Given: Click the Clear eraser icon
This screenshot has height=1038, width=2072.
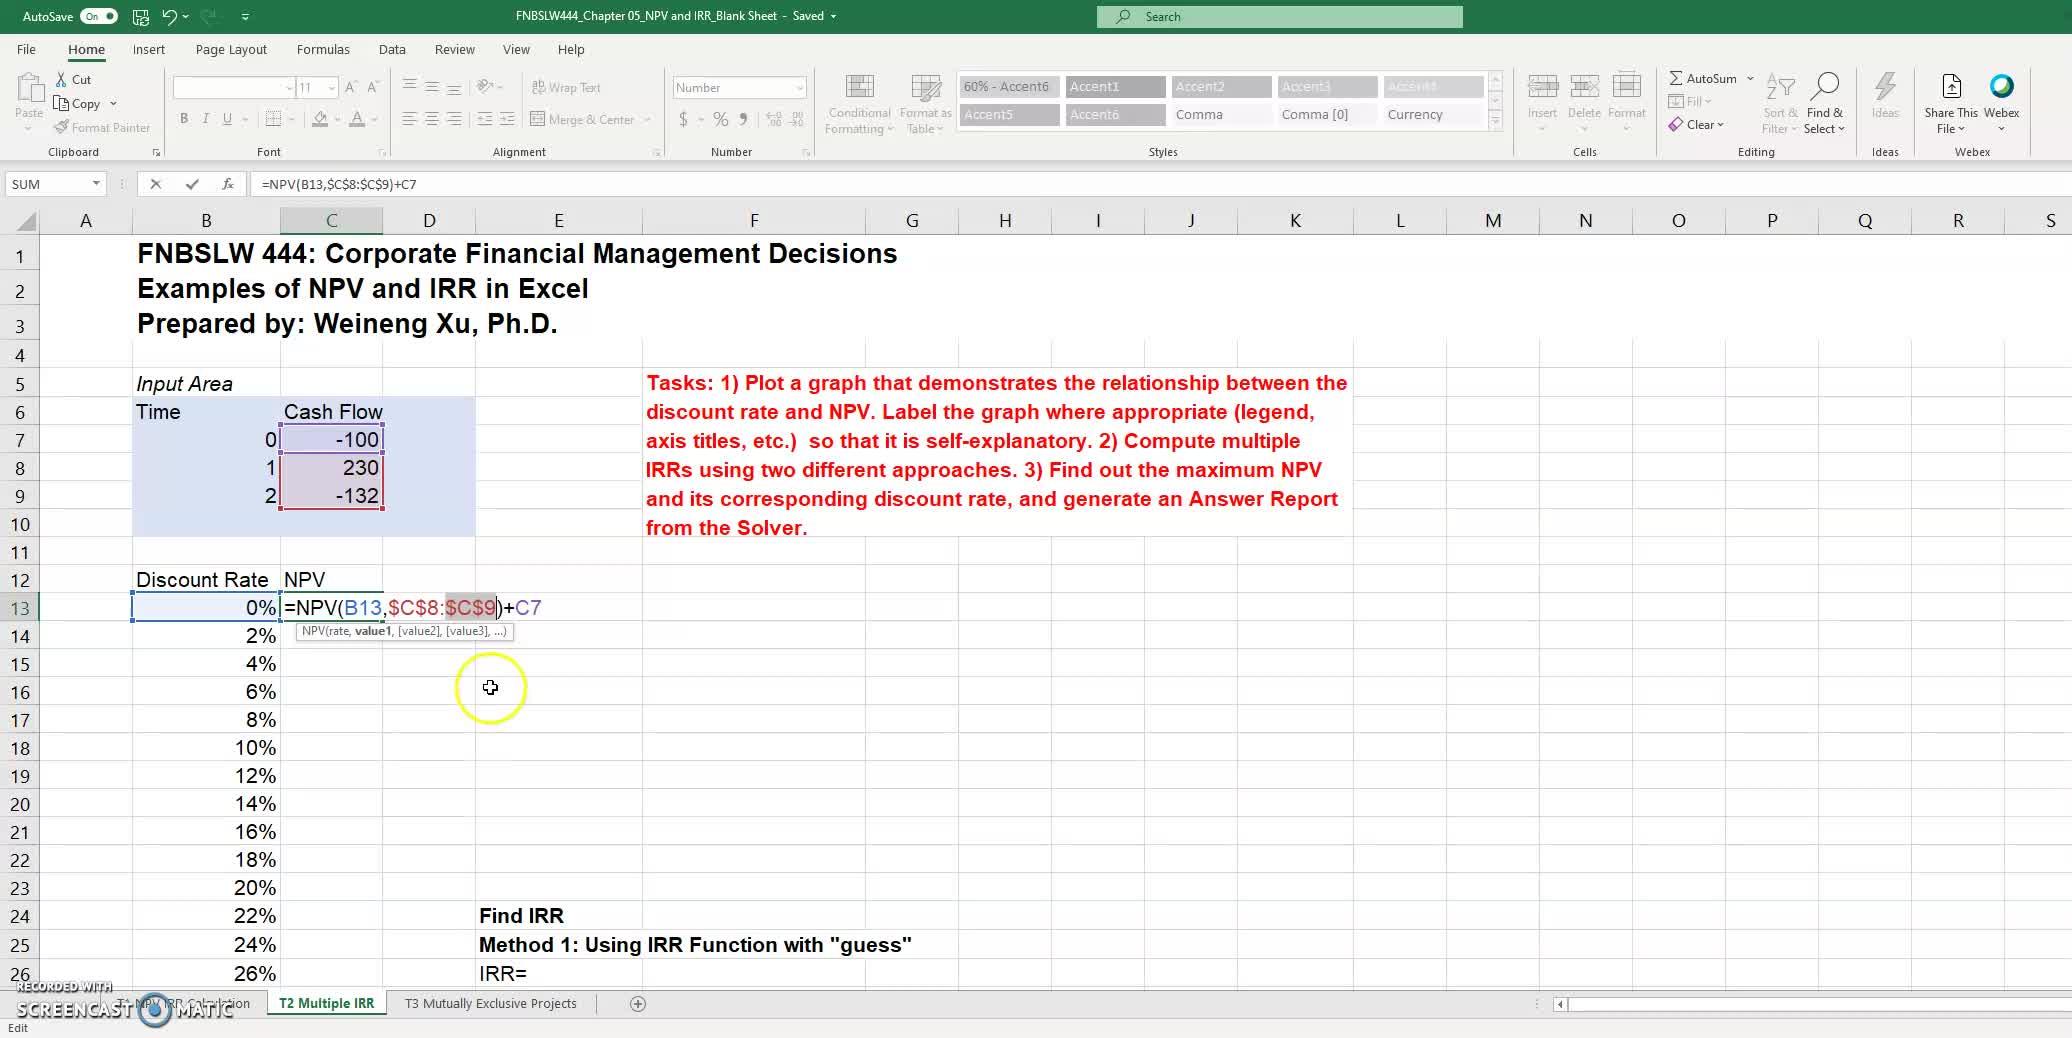Looking at the screenshot, I should (x=1675, y=125).
